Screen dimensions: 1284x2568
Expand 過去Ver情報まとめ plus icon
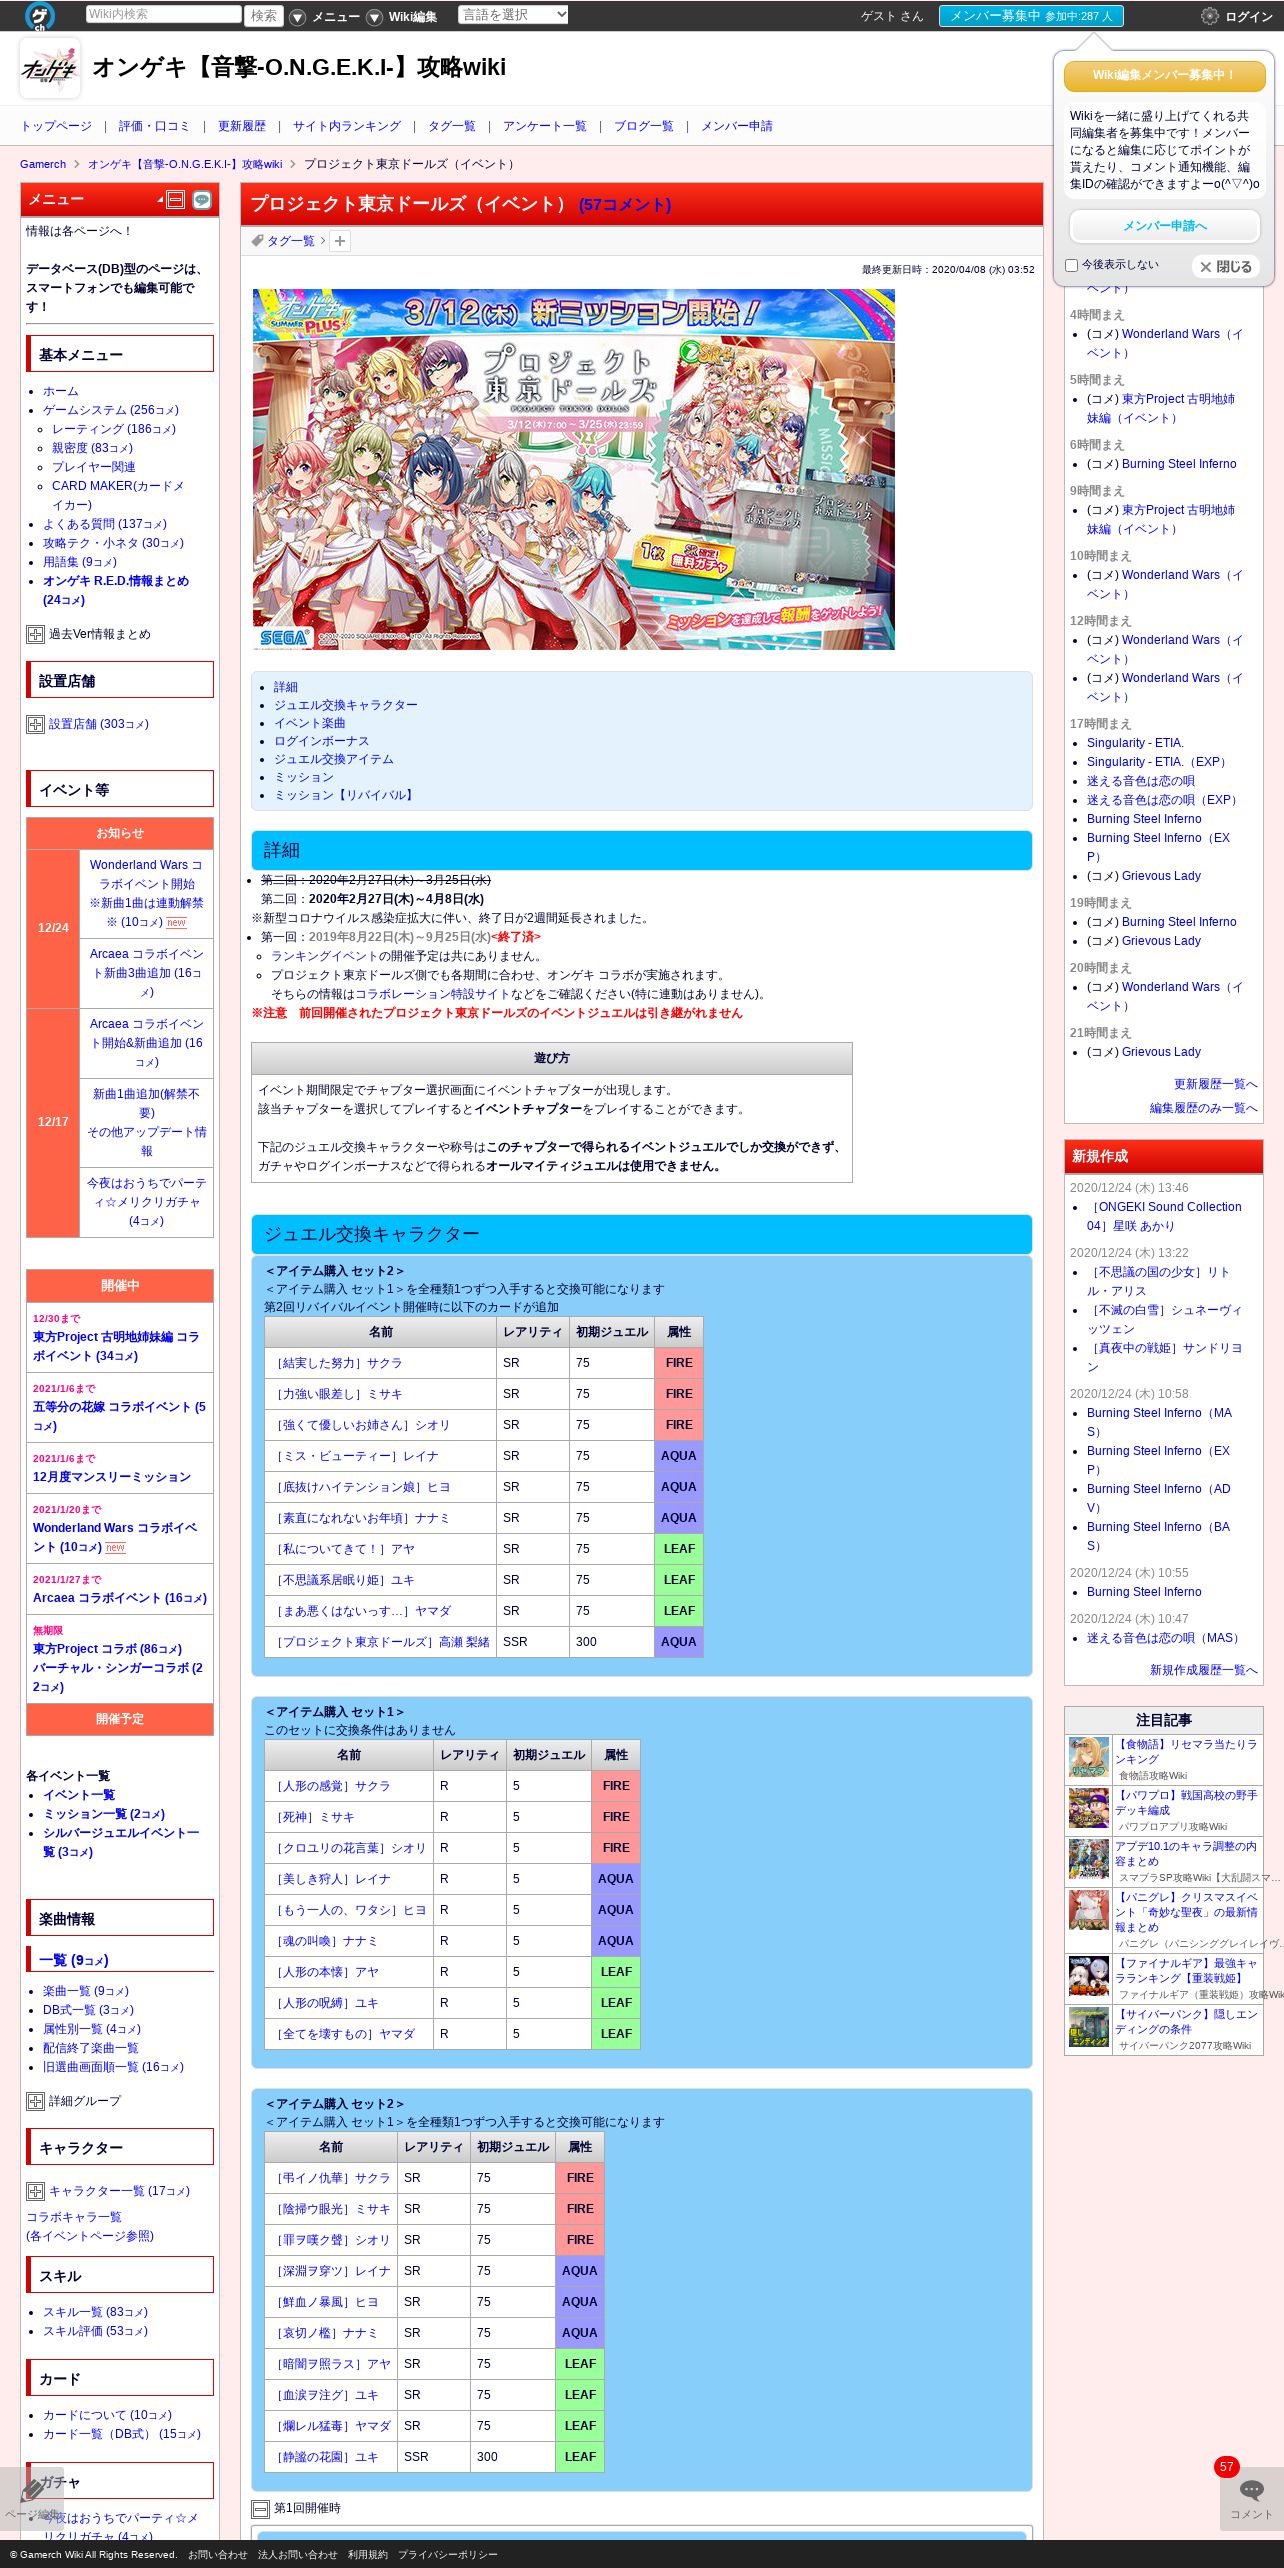coord(35,634)
